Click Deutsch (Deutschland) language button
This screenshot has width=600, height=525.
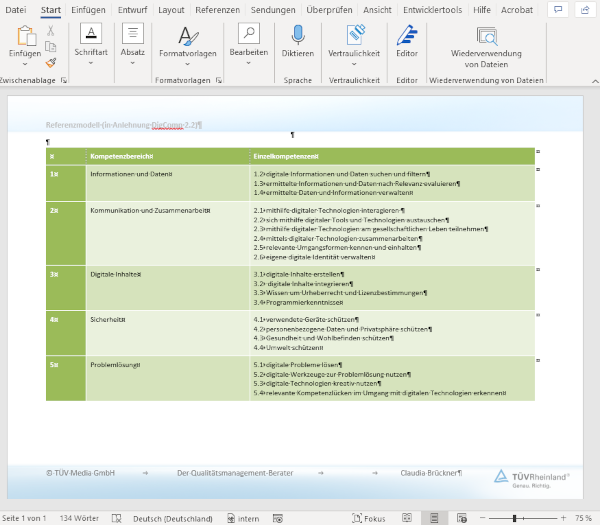coord(165,518)
